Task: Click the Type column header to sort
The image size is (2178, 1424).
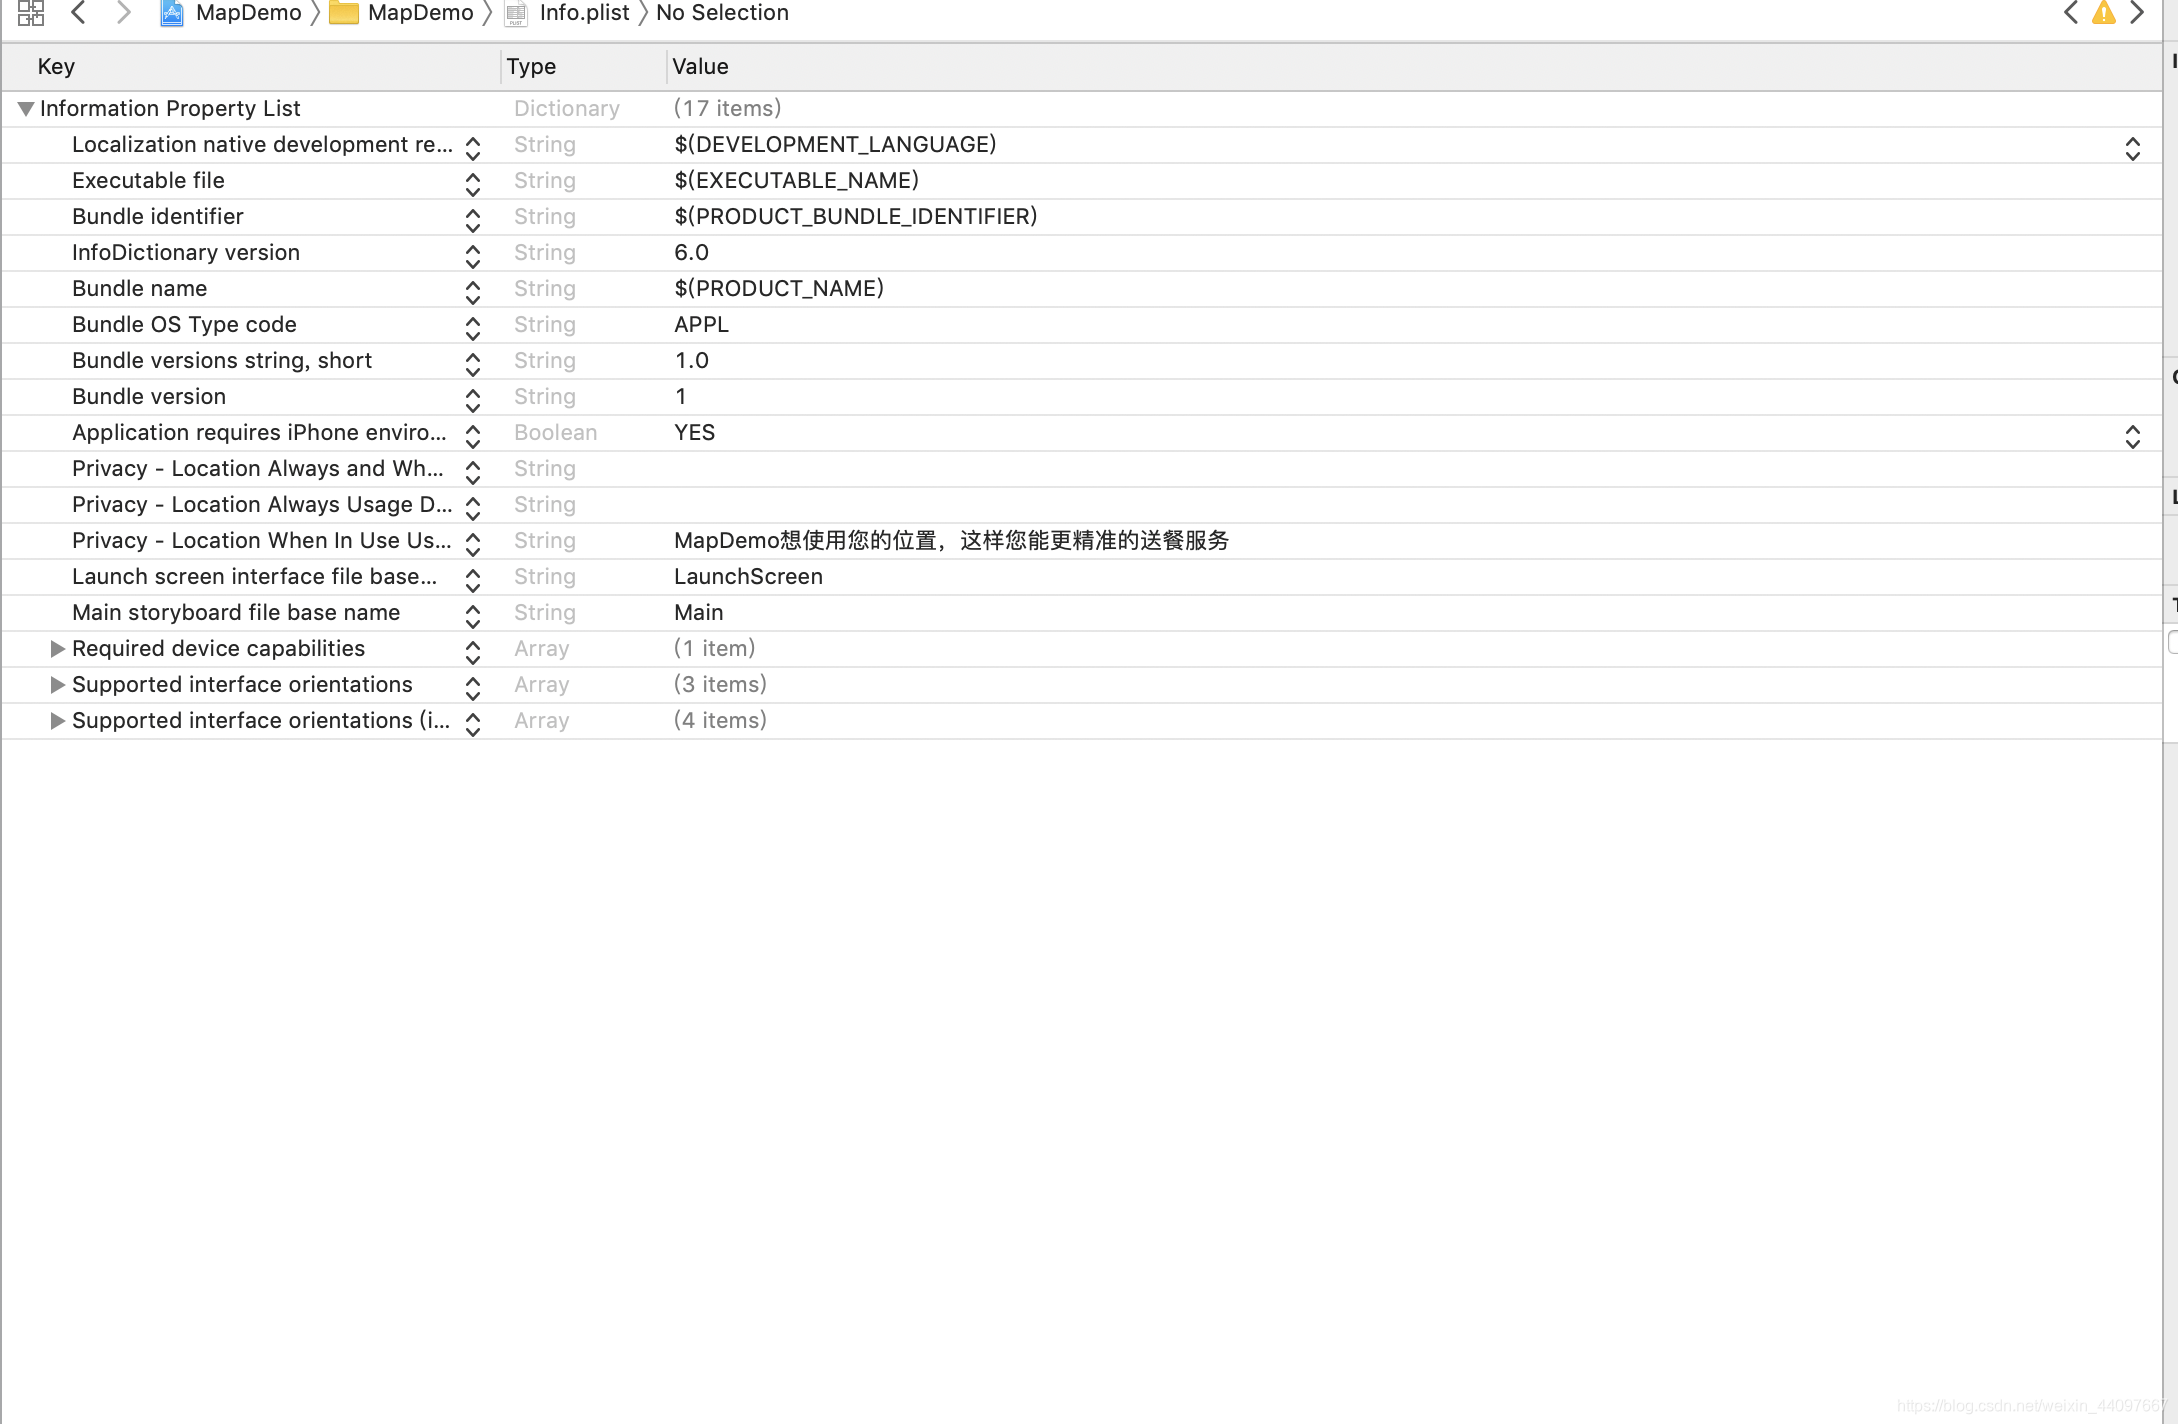Action: 578,67
